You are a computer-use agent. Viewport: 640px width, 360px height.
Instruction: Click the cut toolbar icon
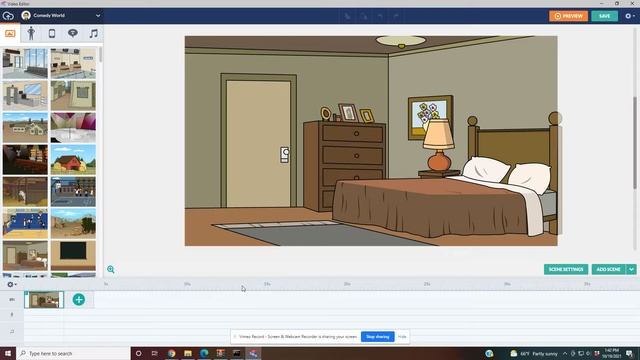347,16
